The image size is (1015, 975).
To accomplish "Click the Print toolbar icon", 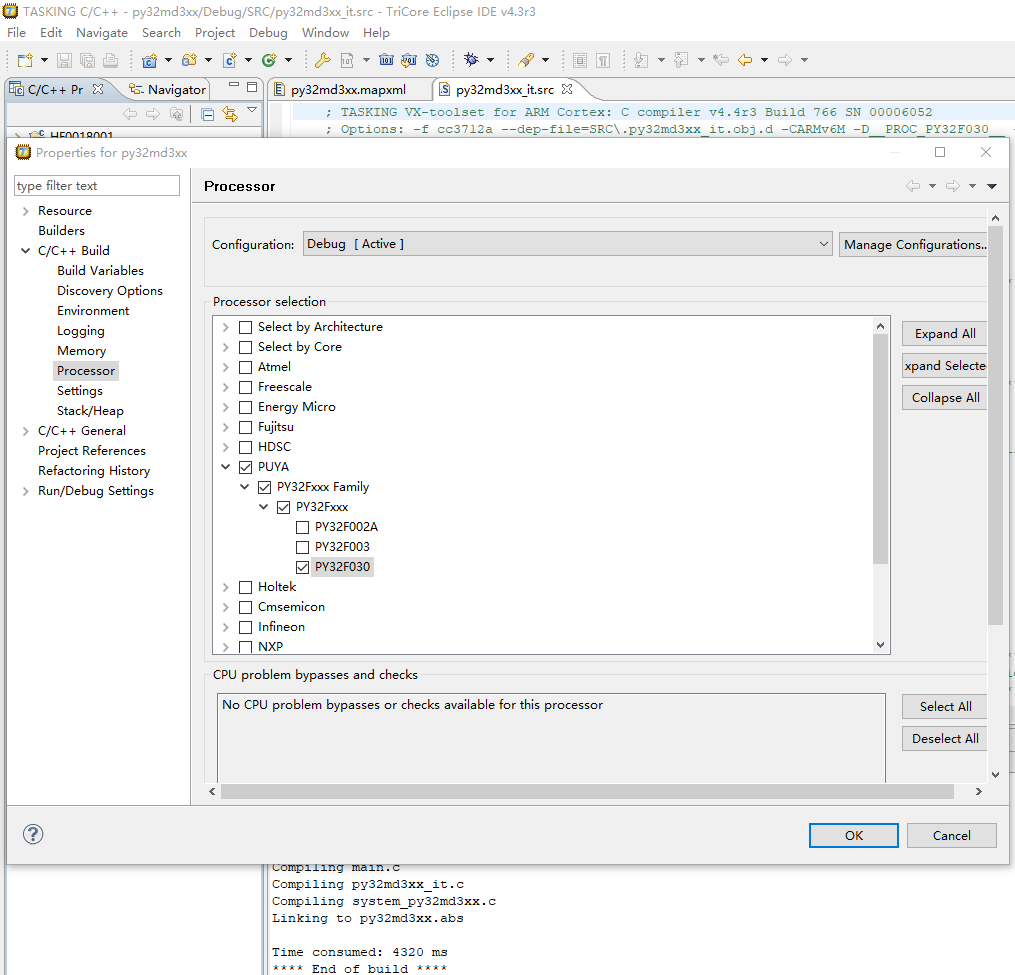I will click(111, 60).
